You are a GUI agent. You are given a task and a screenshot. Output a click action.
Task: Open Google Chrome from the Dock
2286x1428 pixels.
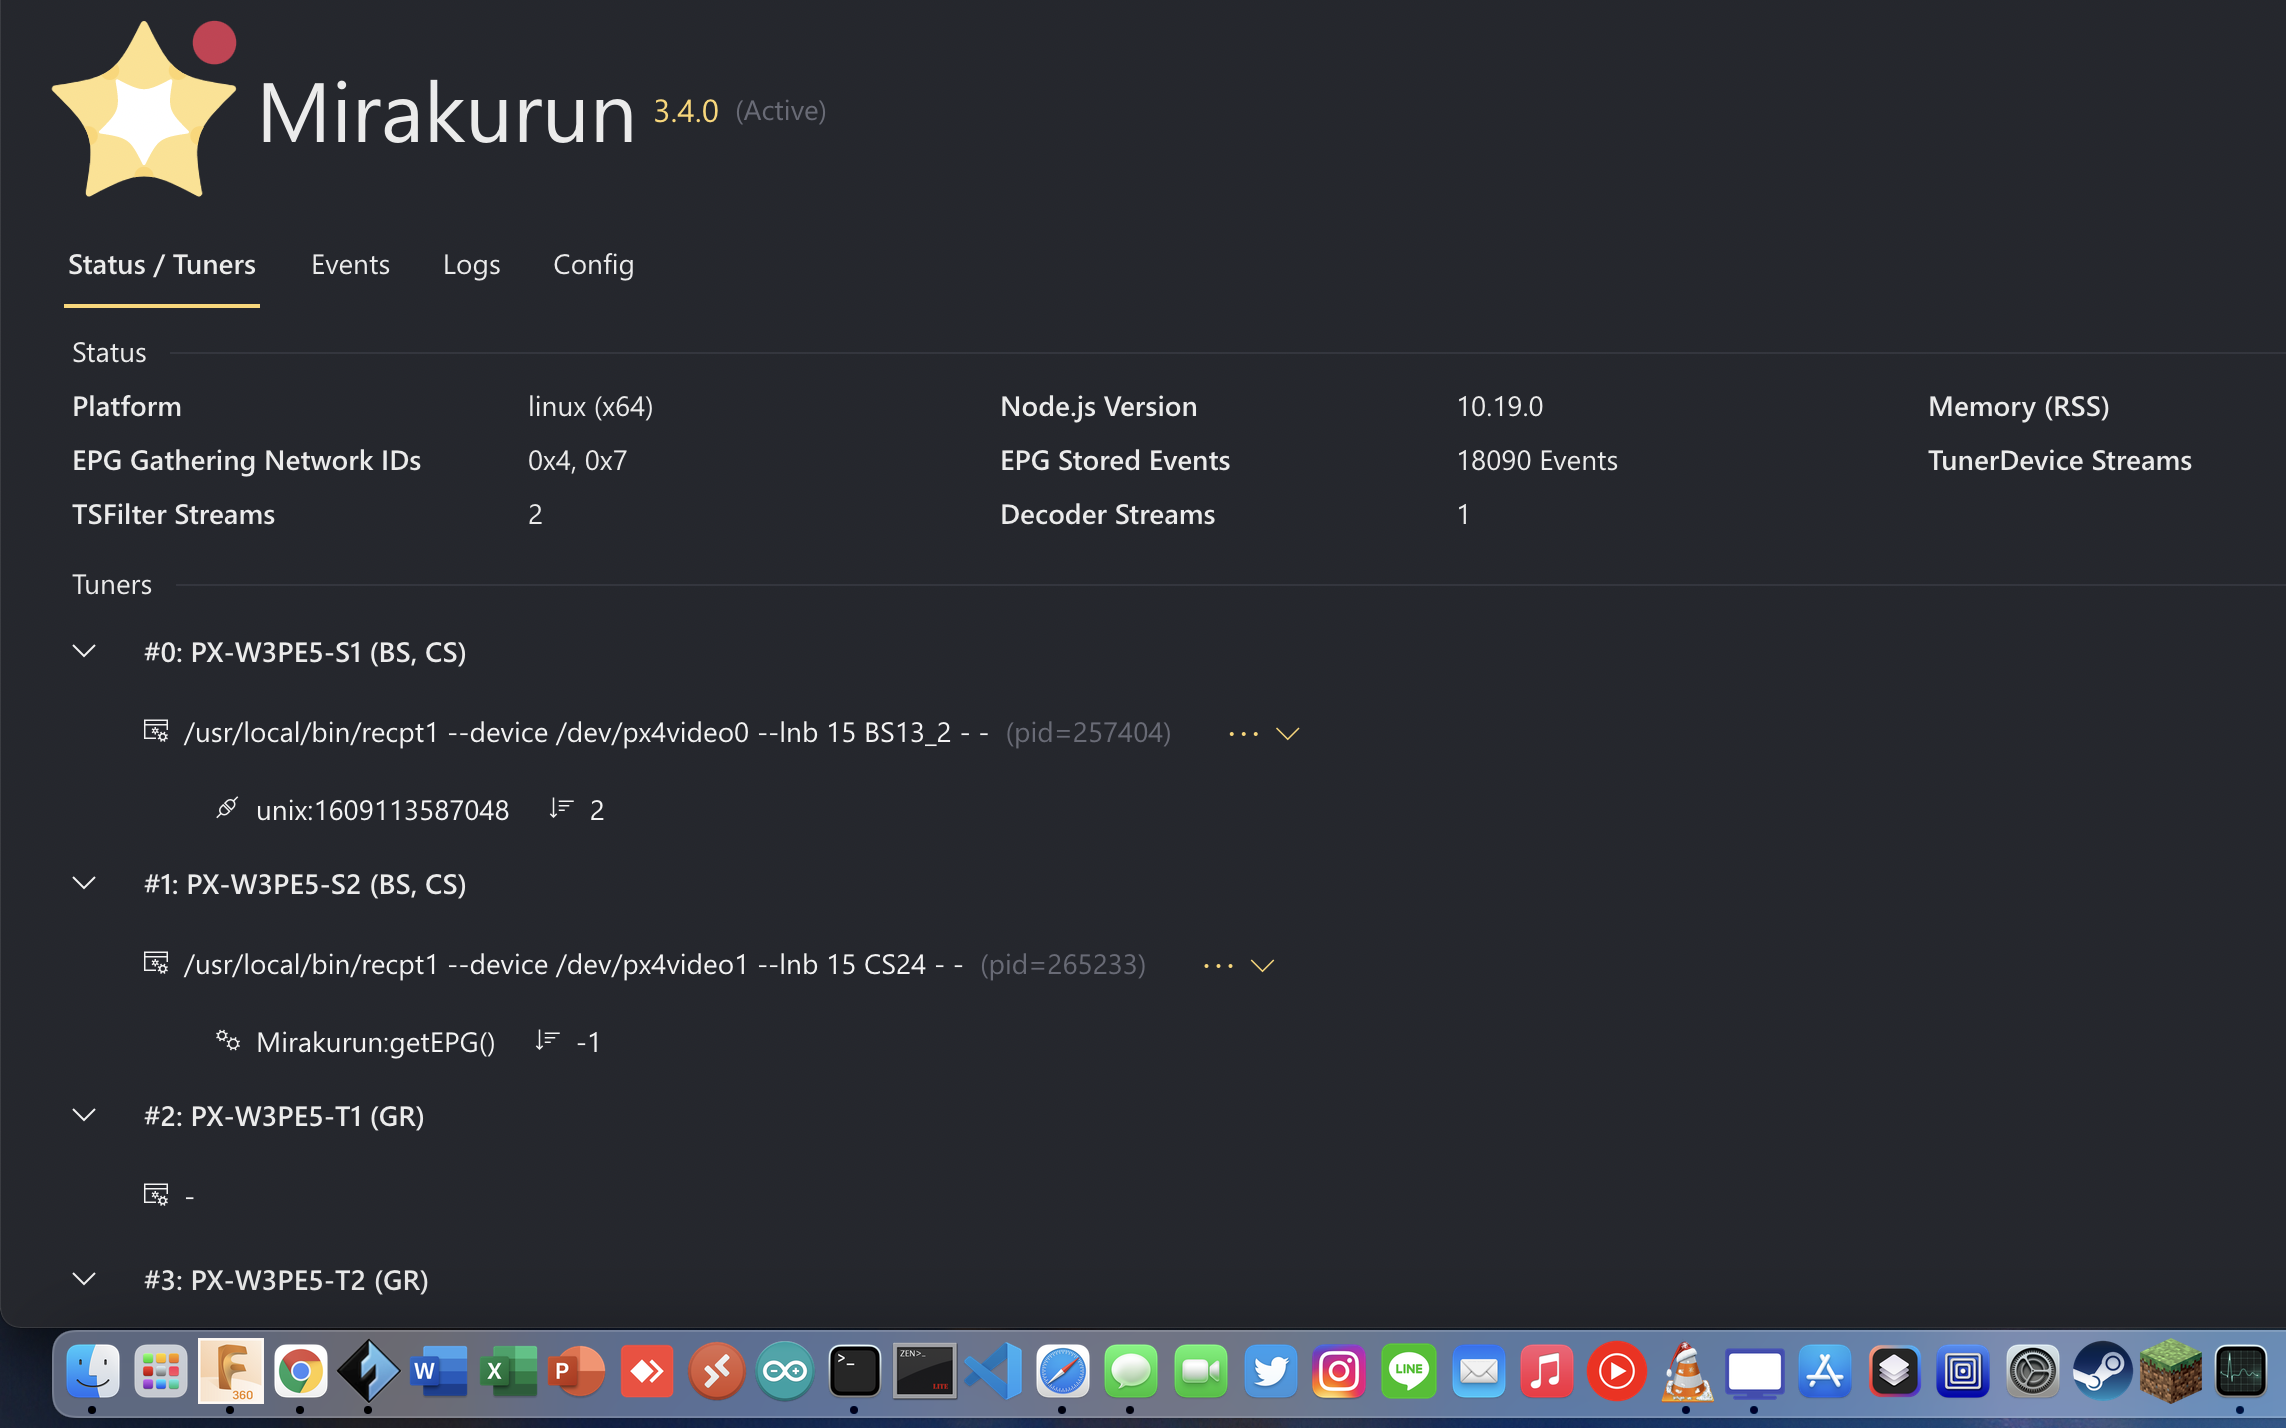[x=301, y=1372]
